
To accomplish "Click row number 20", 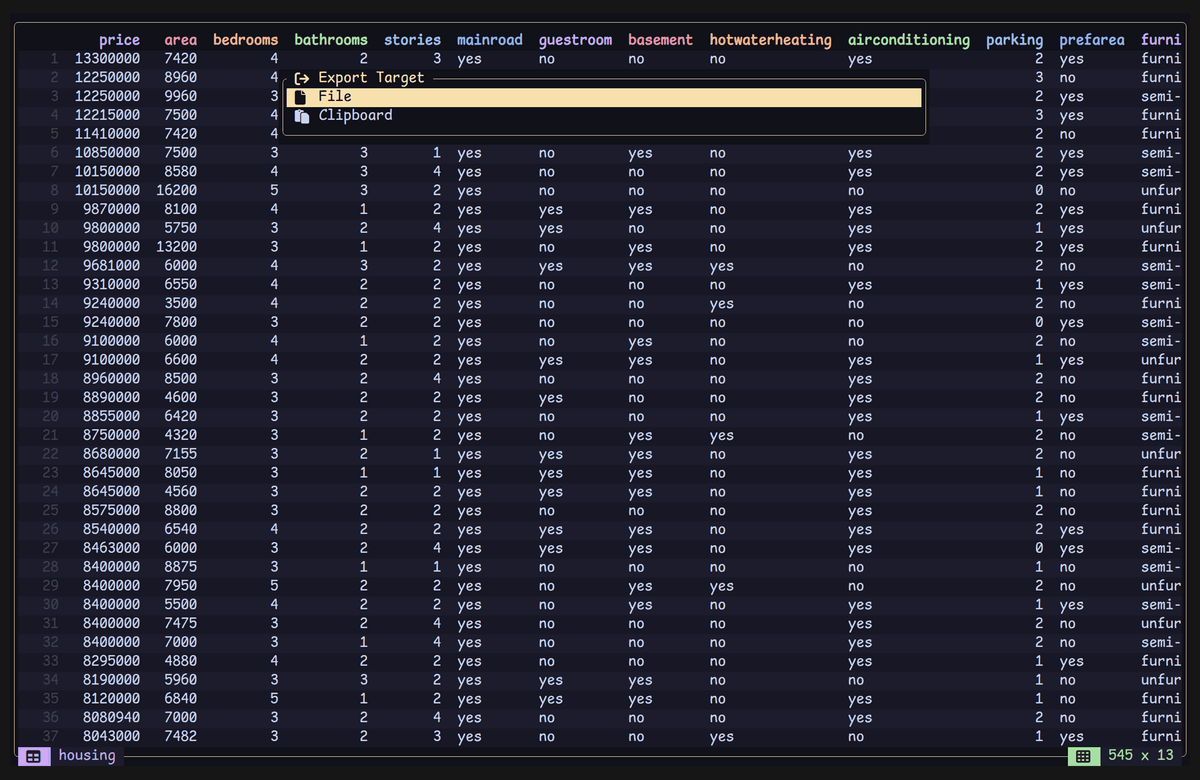I will 51,417.
